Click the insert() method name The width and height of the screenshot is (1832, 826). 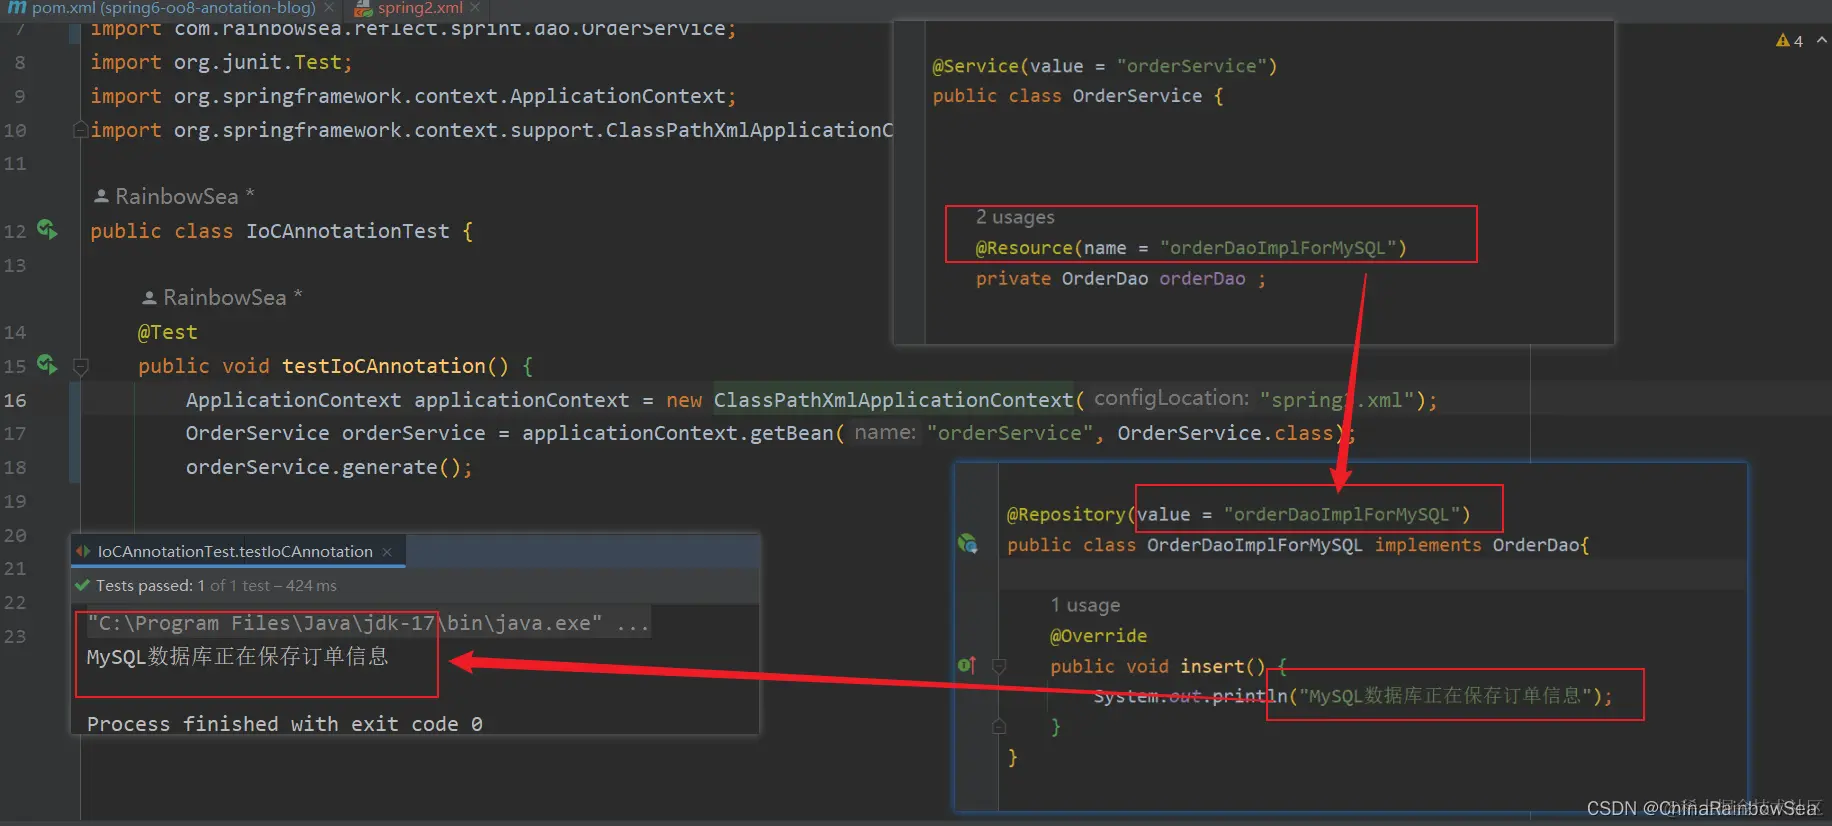pos(1212,666)
